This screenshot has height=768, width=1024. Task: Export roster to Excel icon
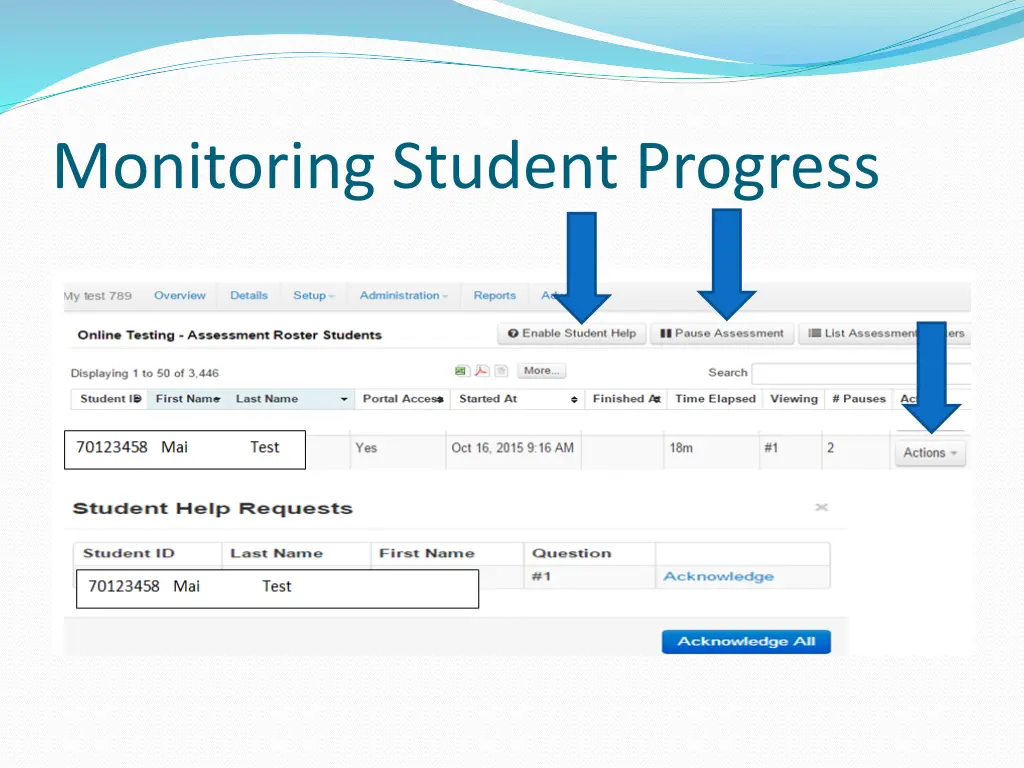click(461, 371)
